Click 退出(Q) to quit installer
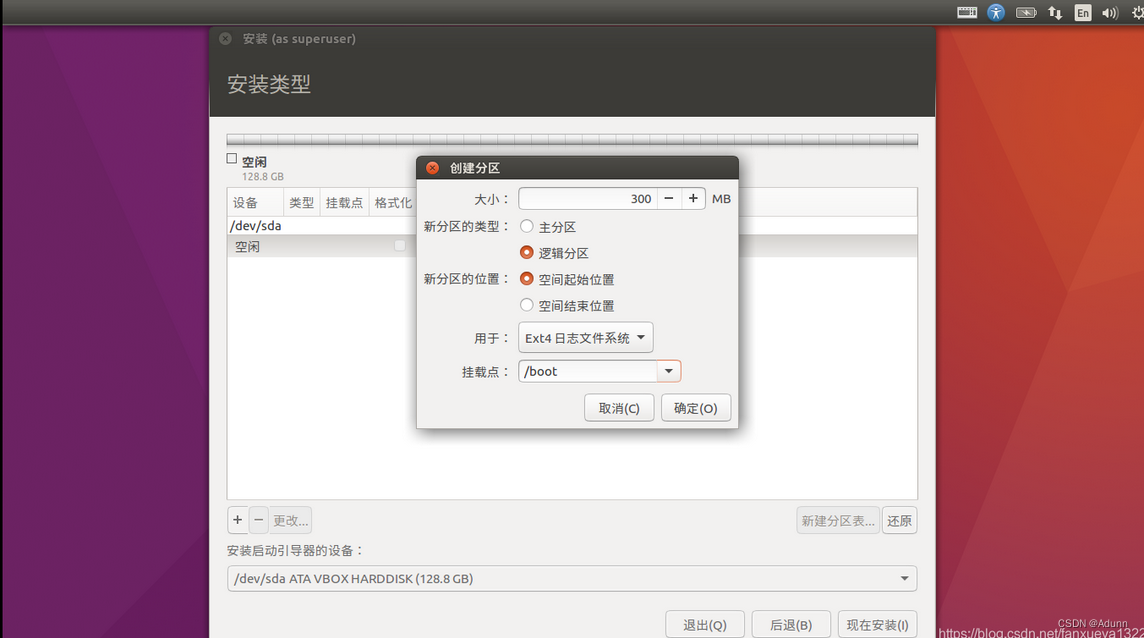 705,625
